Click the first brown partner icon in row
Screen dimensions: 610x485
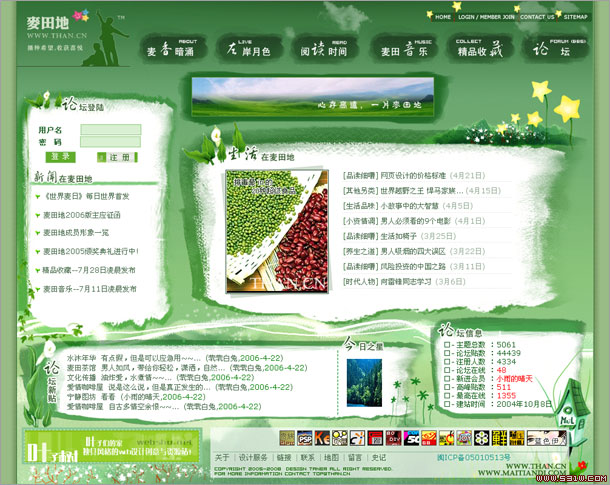point(287,438)
